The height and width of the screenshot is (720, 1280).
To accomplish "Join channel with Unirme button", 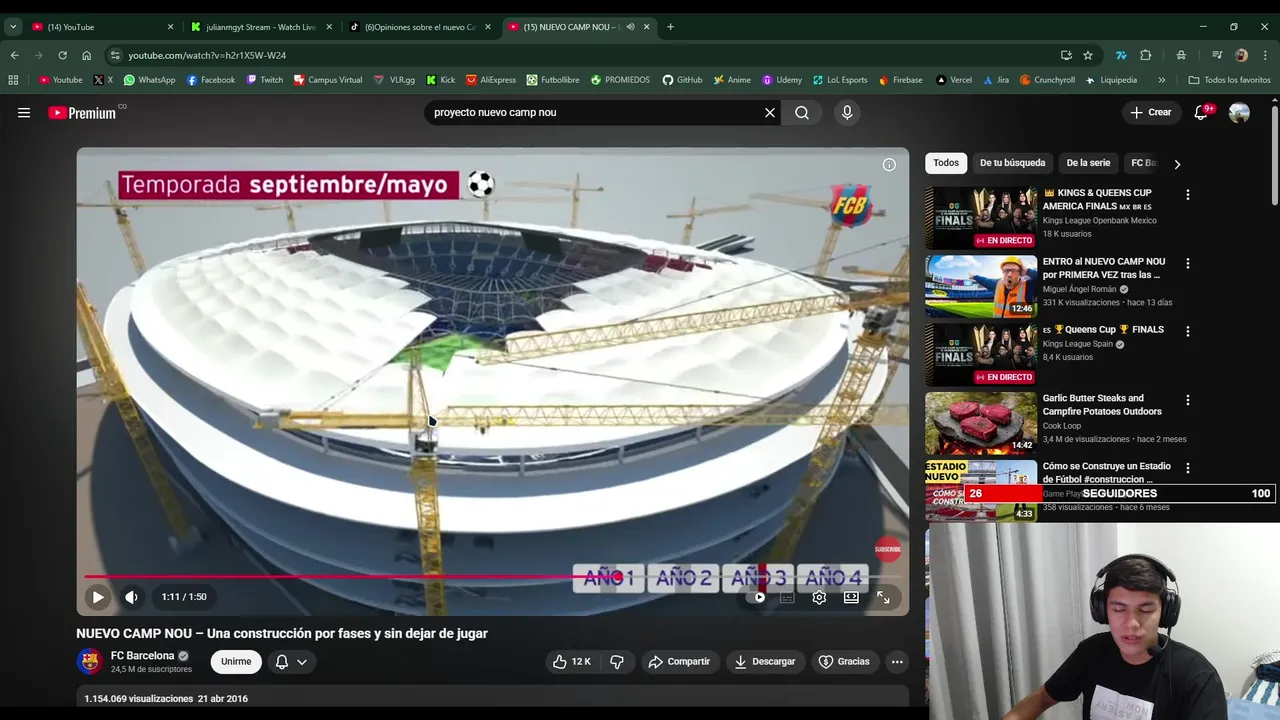I will (x=236, y=661).
